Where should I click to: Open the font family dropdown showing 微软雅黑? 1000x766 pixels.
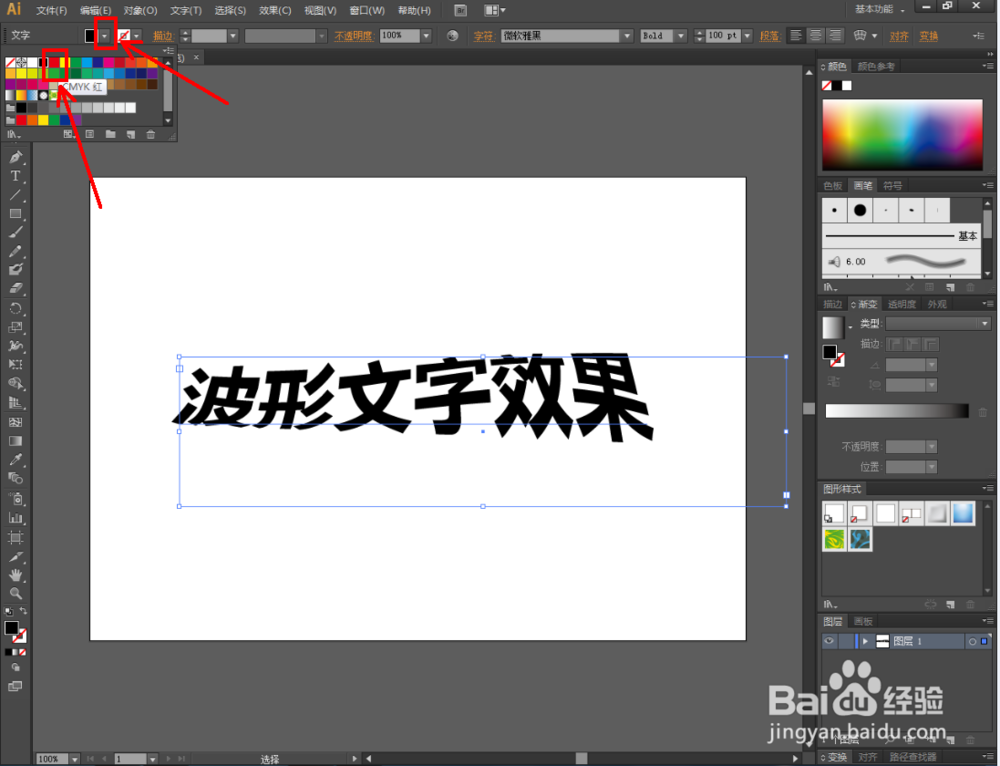click(627, 35)
